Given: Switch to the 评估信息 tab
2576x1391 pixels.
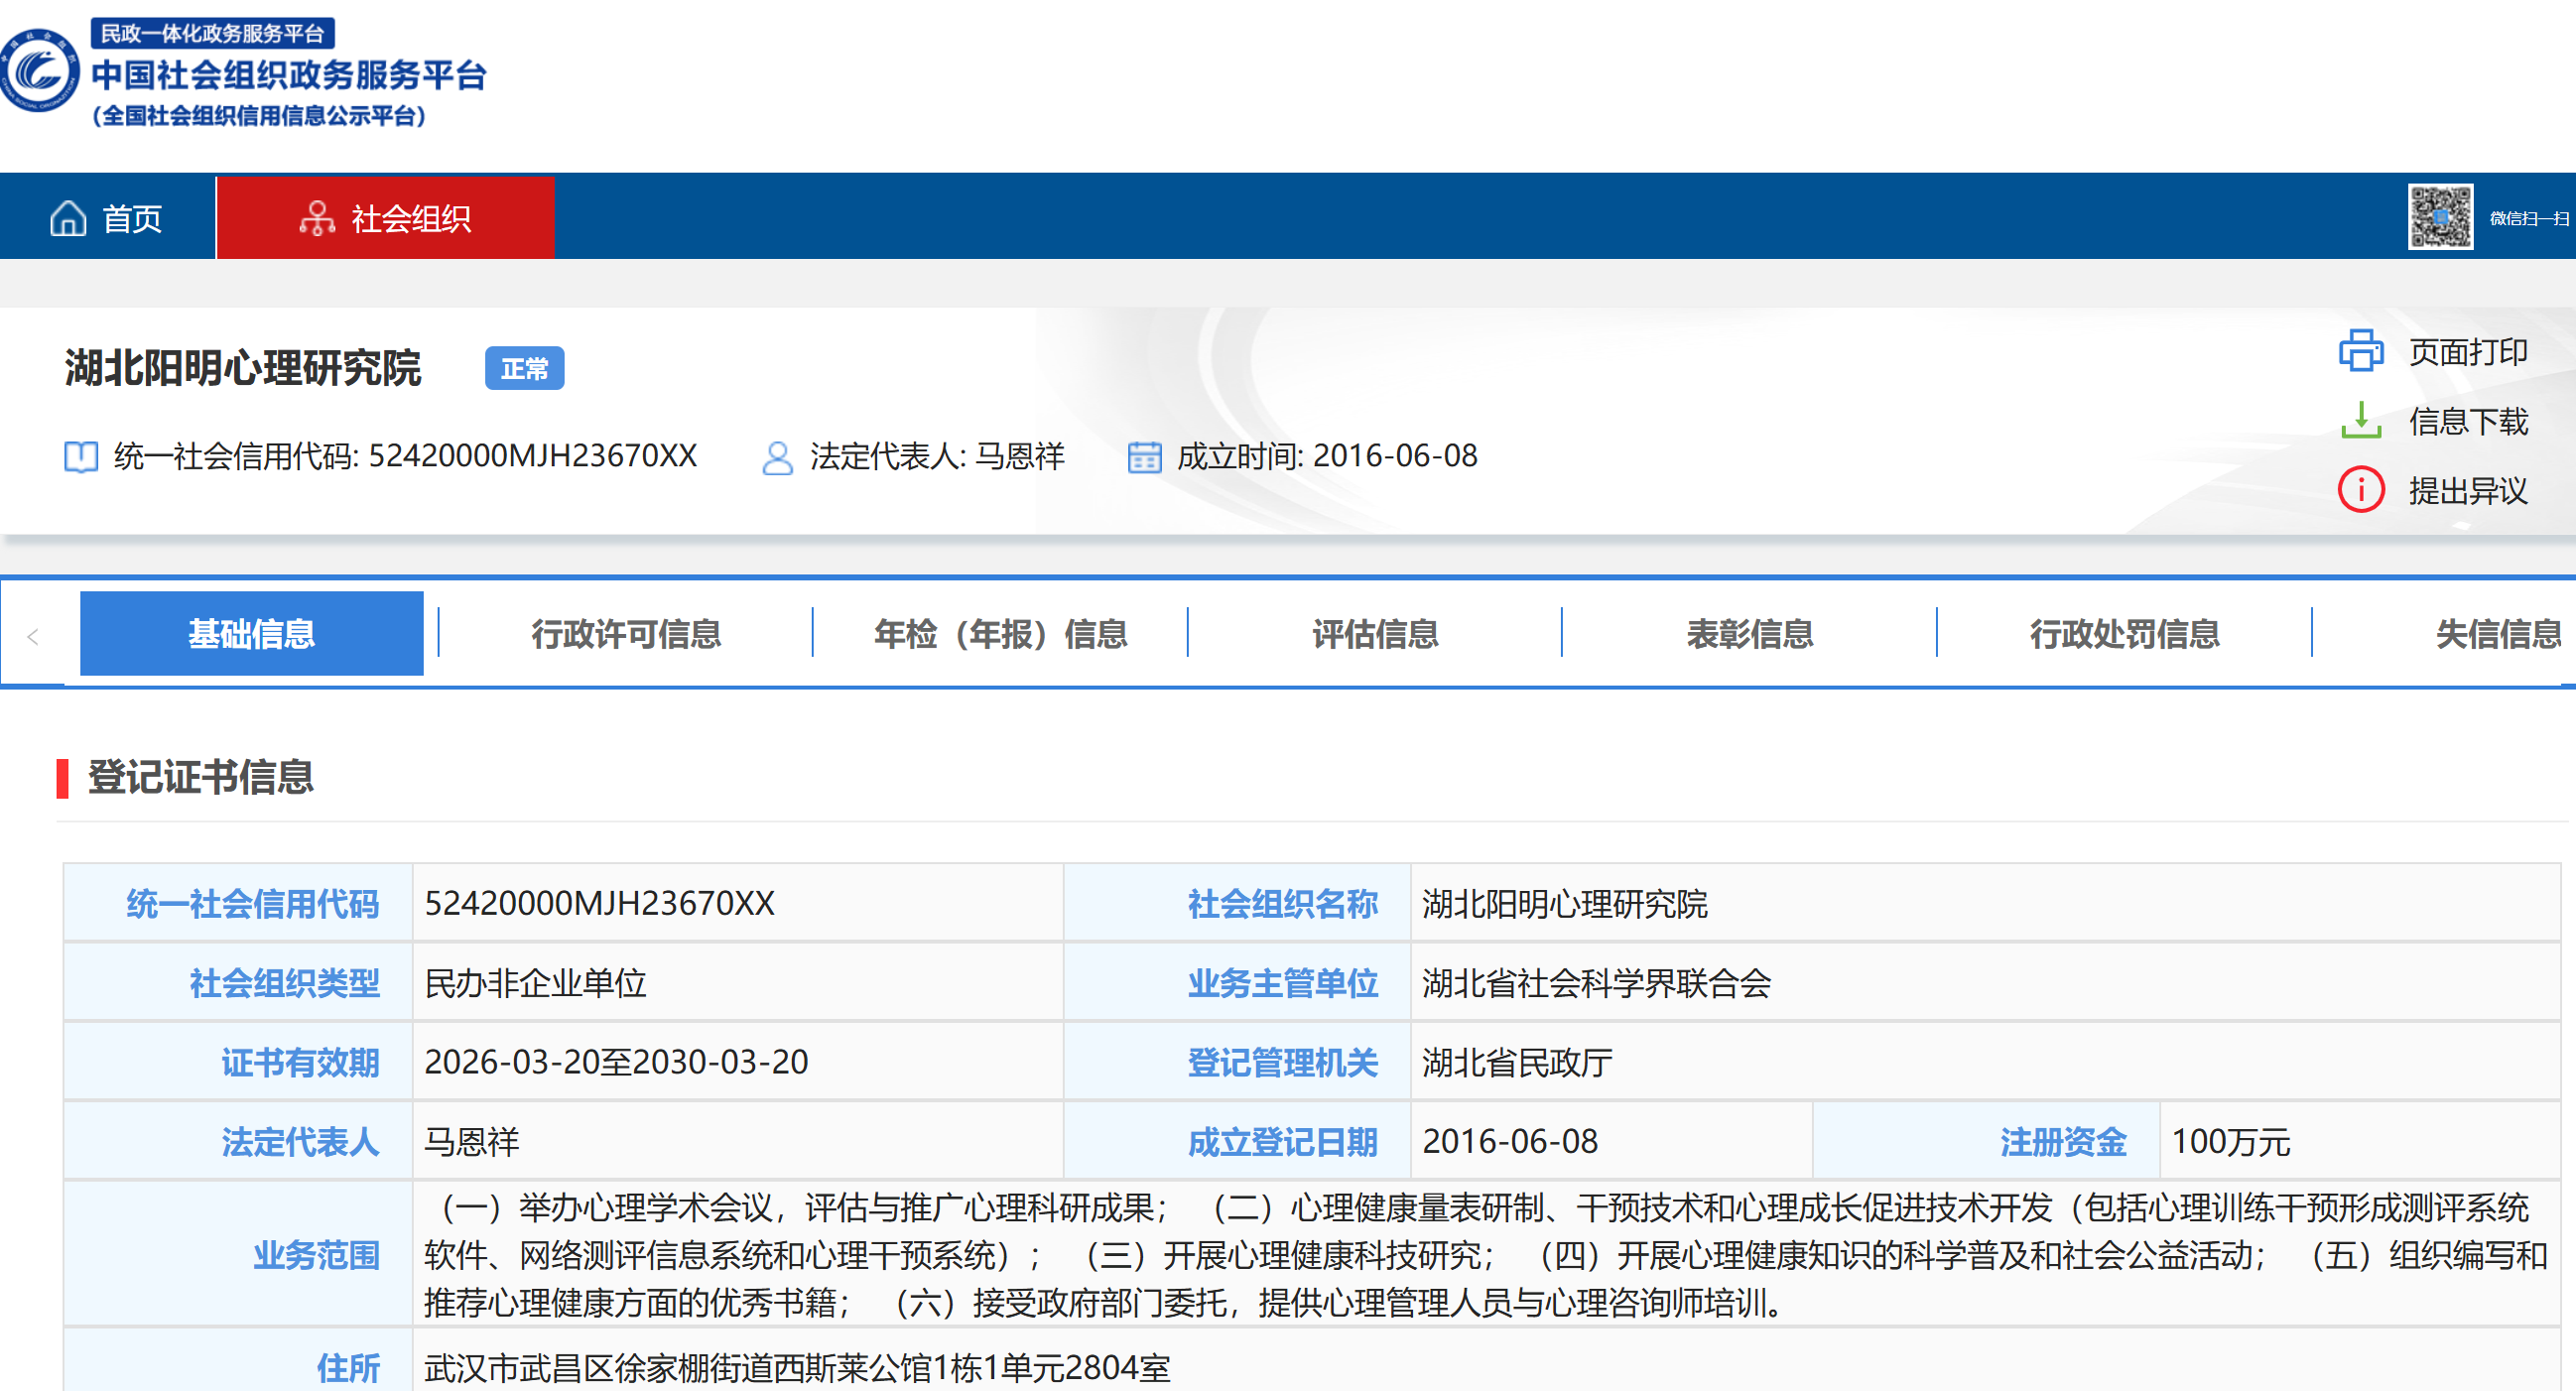Looking at the screenshot, I should (1375, 633).
